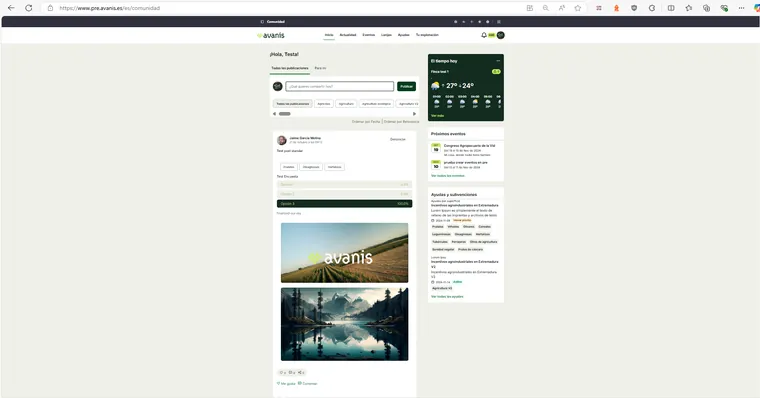Click the share count icon under post
This screenshot has height=398, width=760.
point(301,372)
